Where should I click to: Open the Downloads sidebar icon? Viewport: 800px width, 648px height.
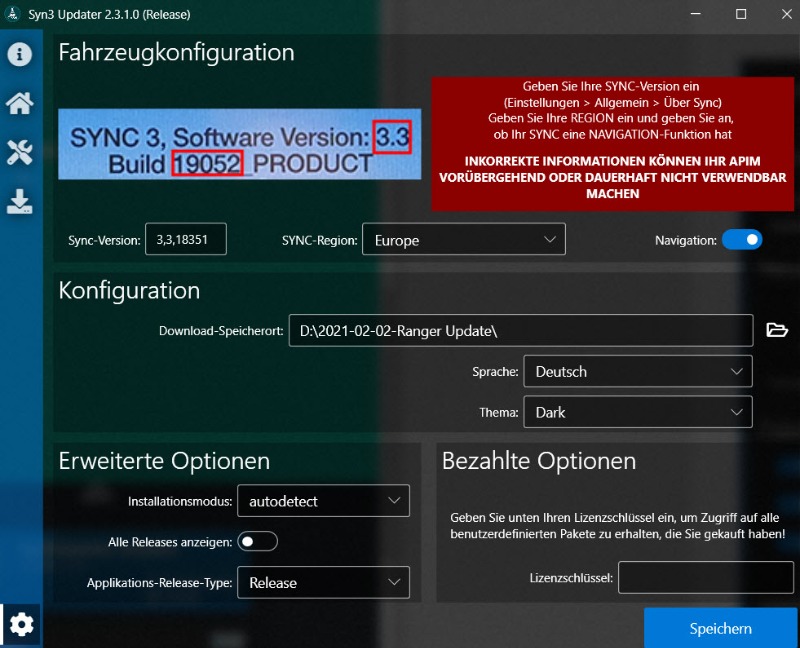(19, 202)
